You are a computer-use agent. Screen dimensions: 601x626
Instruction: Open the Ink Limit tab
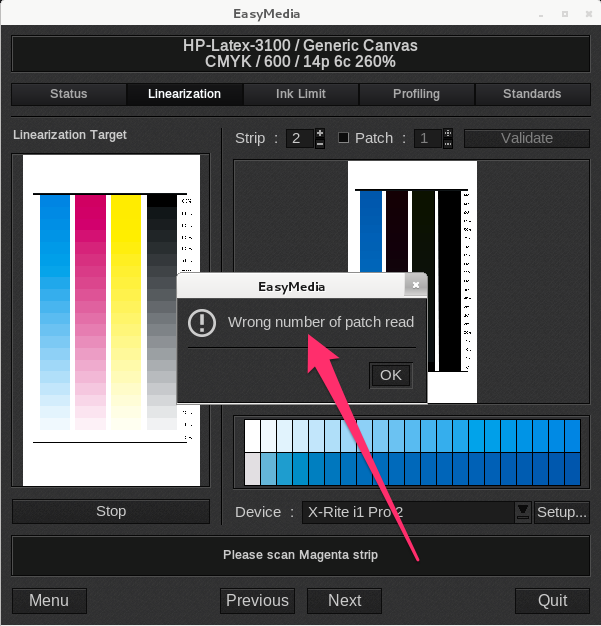(300, 94)
